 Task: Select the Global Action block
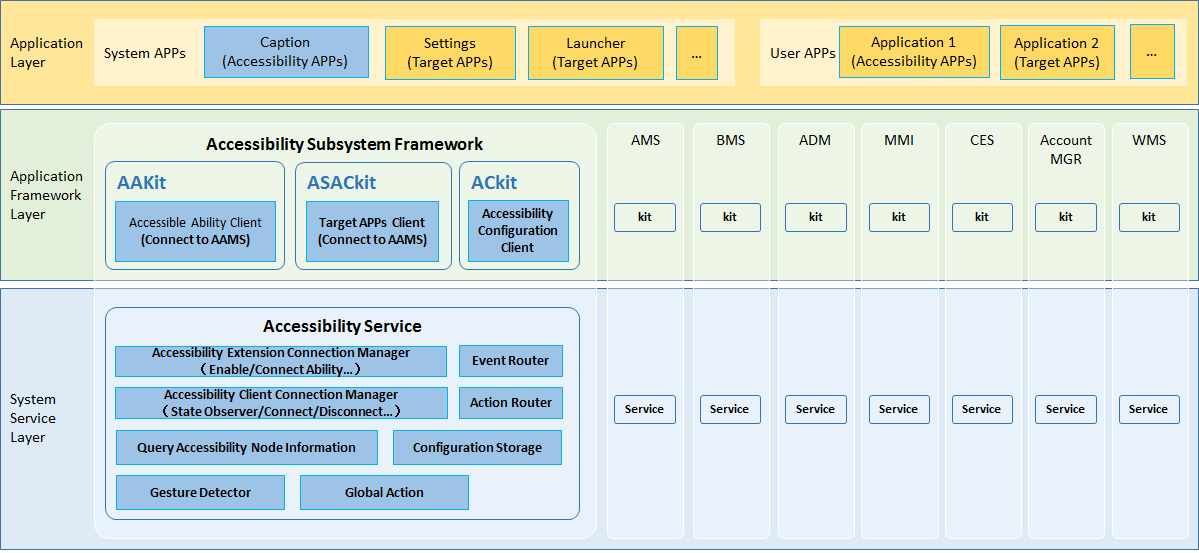click(x=384, y=492)
